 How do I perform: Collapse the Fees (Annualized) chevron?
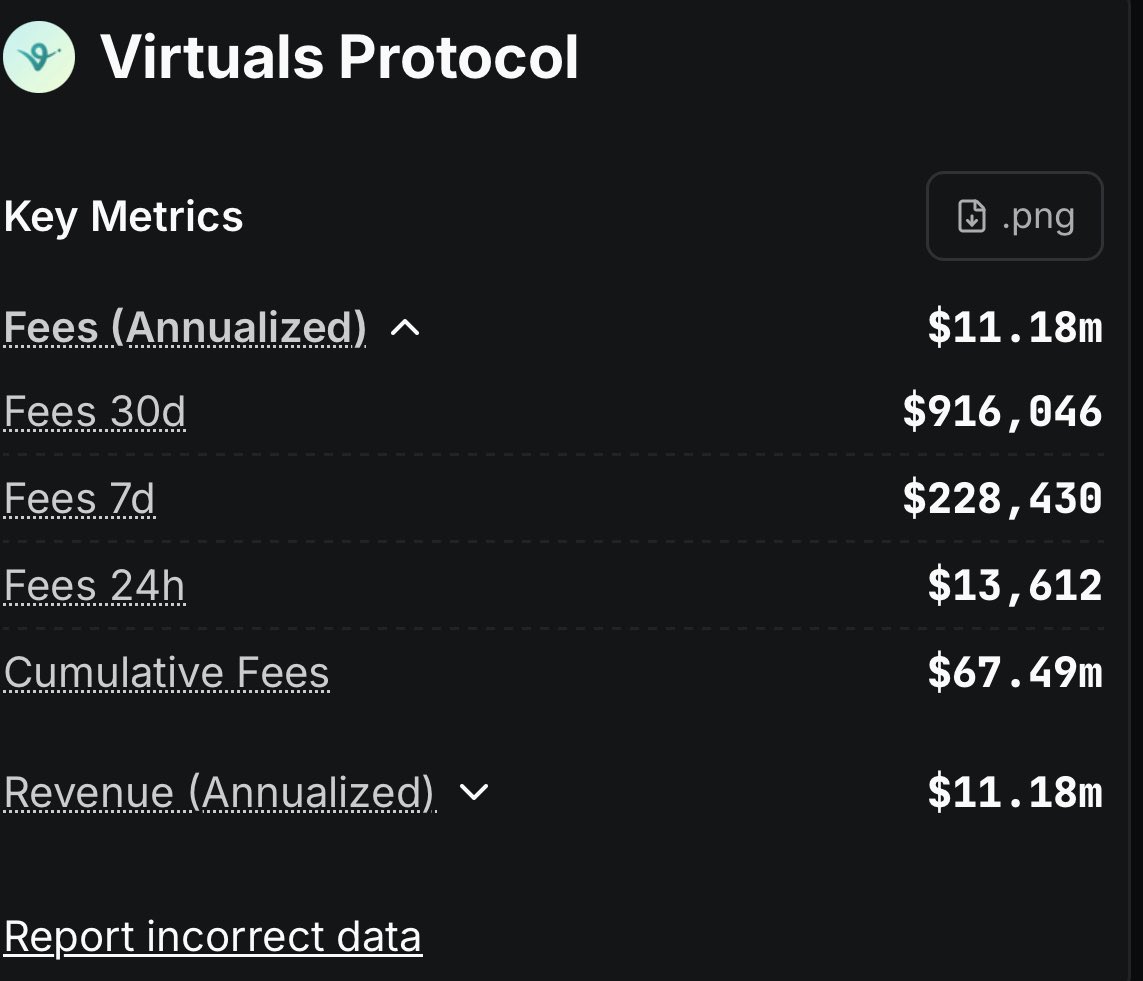click(405, 328)
